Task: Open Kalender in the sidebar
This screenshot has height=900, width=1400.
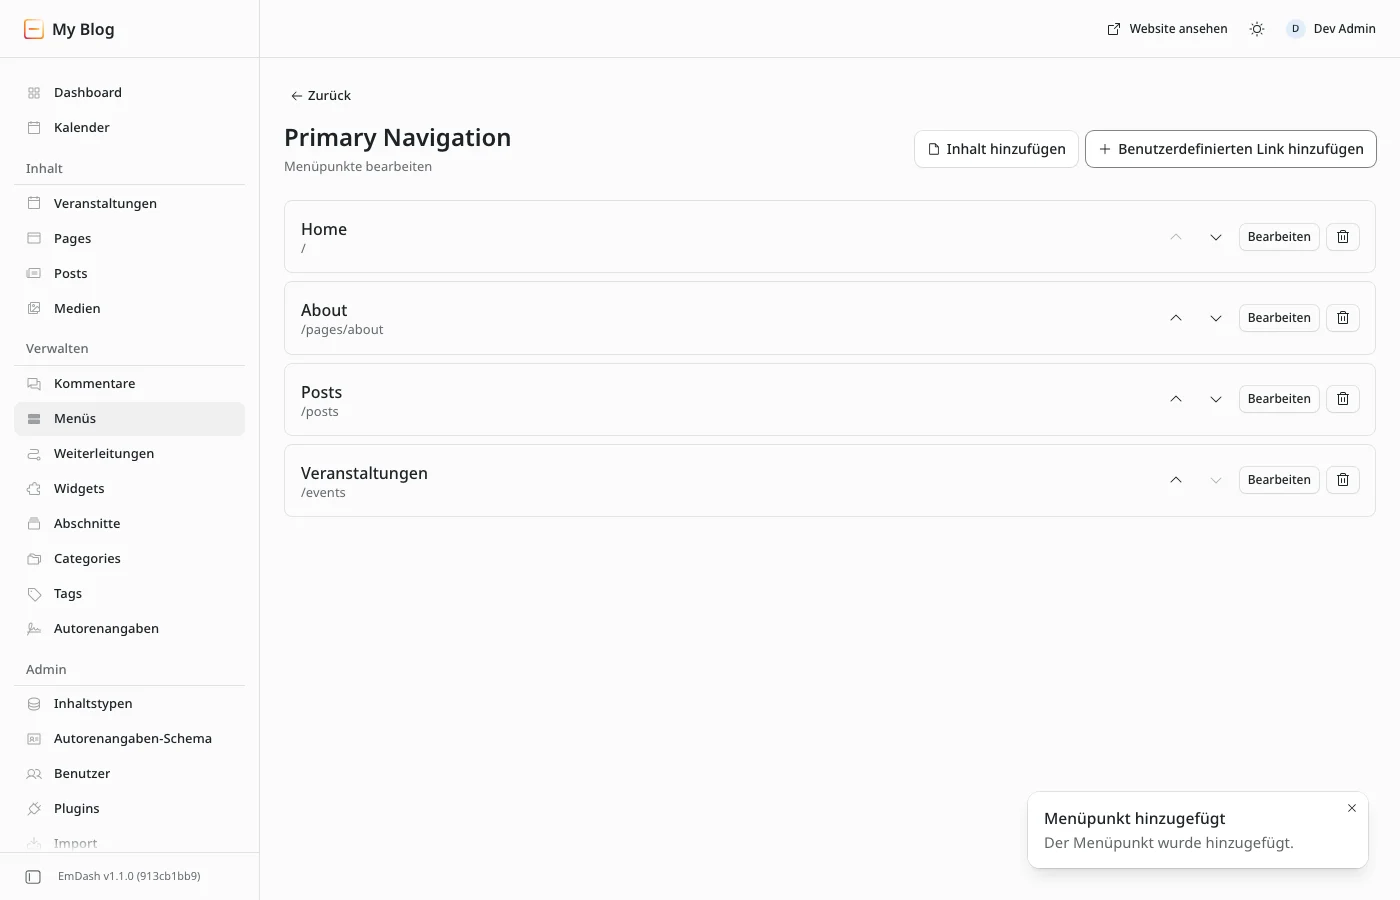Action: [x=130, y=128]
